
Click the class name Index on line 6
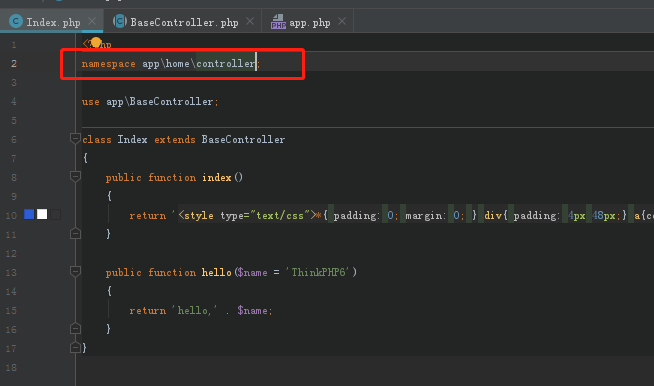click(132, 139)
